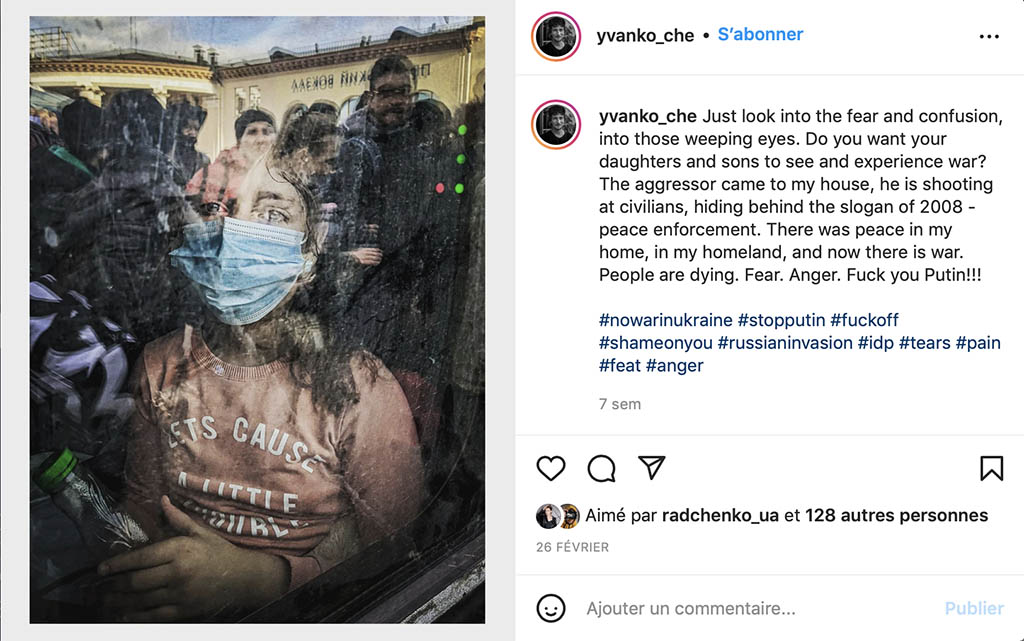Open radchenko_ua's profile from the likes line
The height and width of the screenshot is (641, 1024).
pyautogui.click(x=720, y=516)
